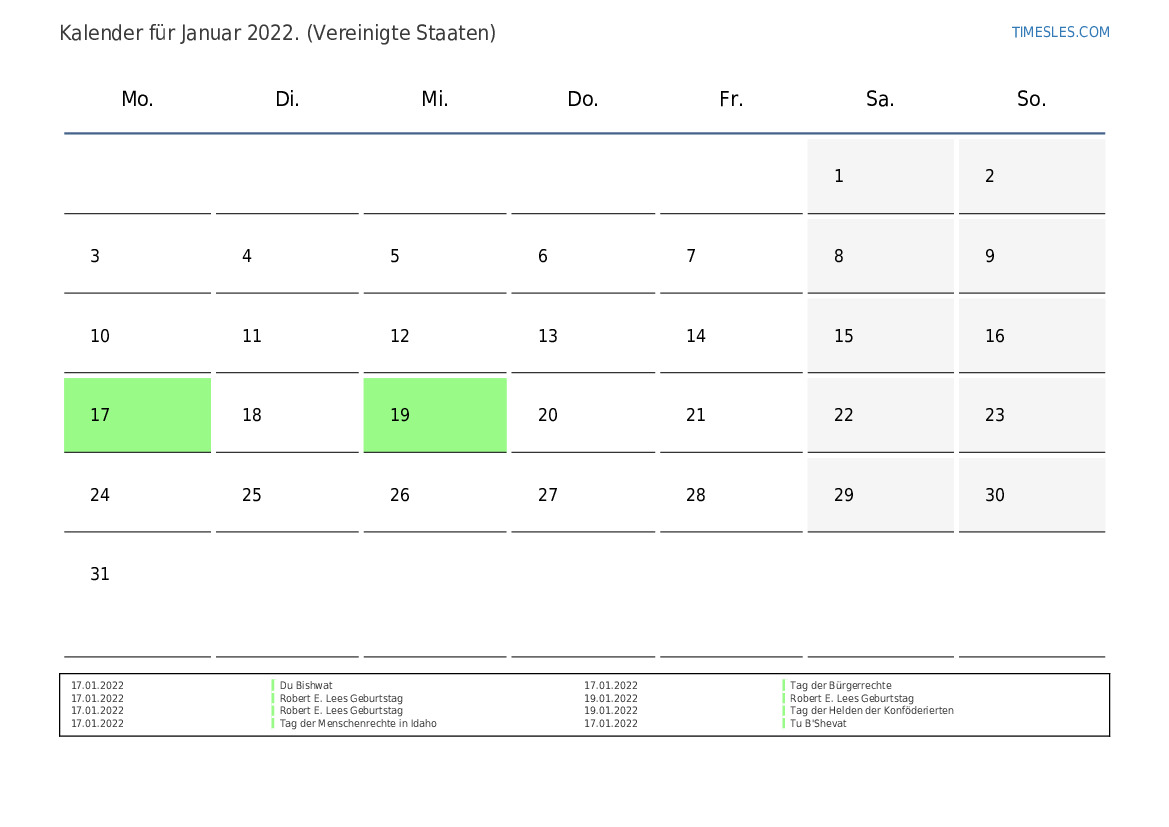This screenshot has height=827, width=1169.
Task: Click the 'Tu B'Shevat' holiday entry
Action: click(817, 723)
